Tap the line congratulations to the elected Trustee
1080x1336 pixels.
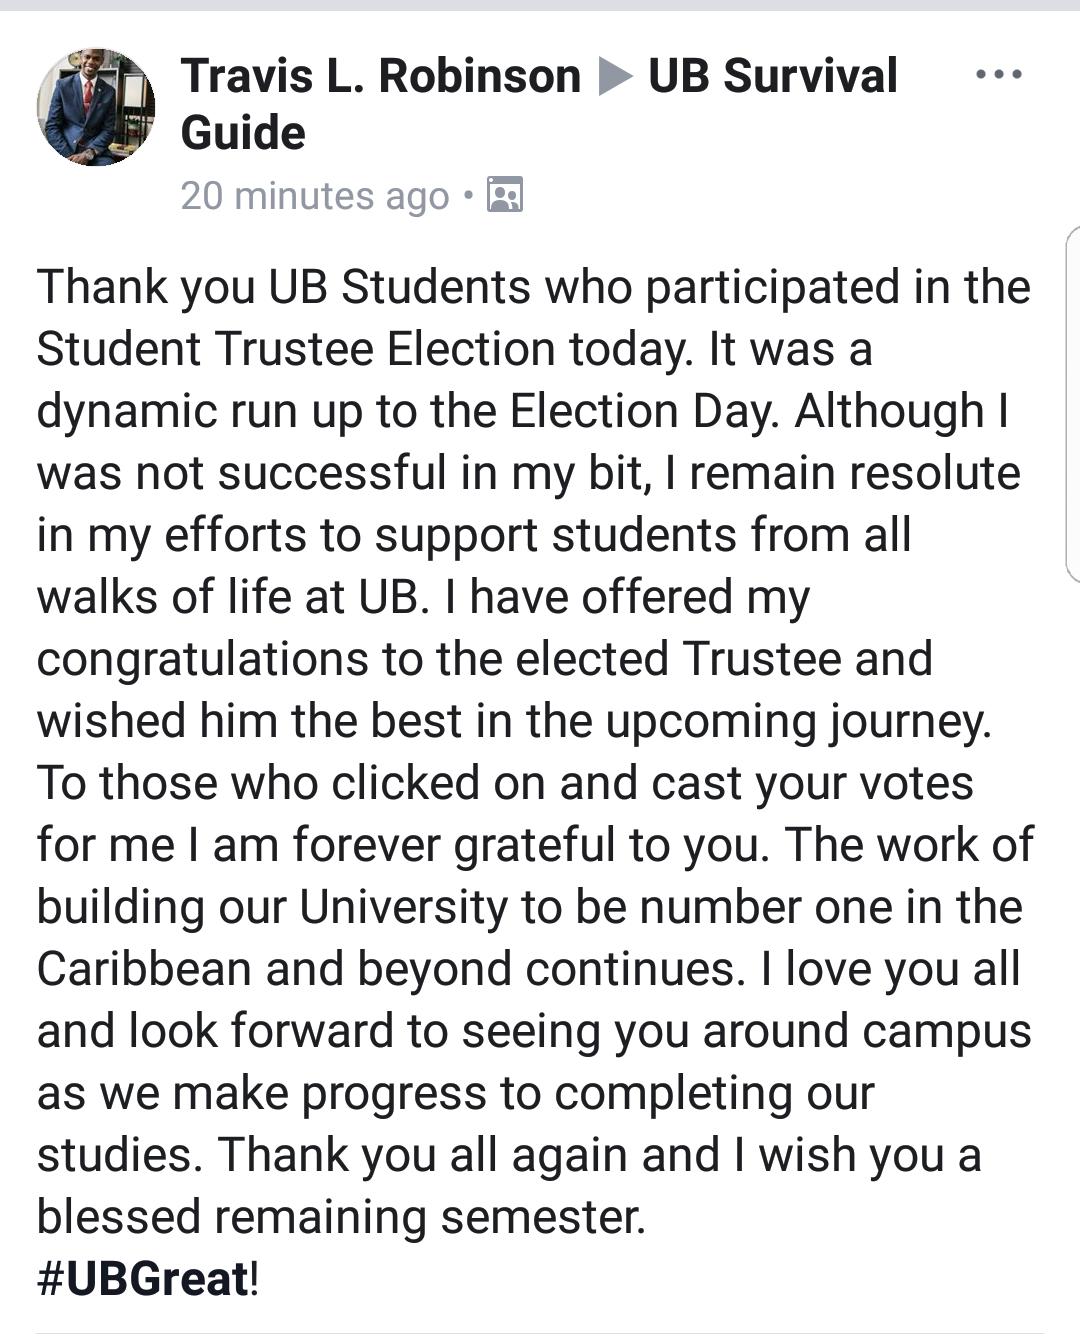[x=485, y=660]
